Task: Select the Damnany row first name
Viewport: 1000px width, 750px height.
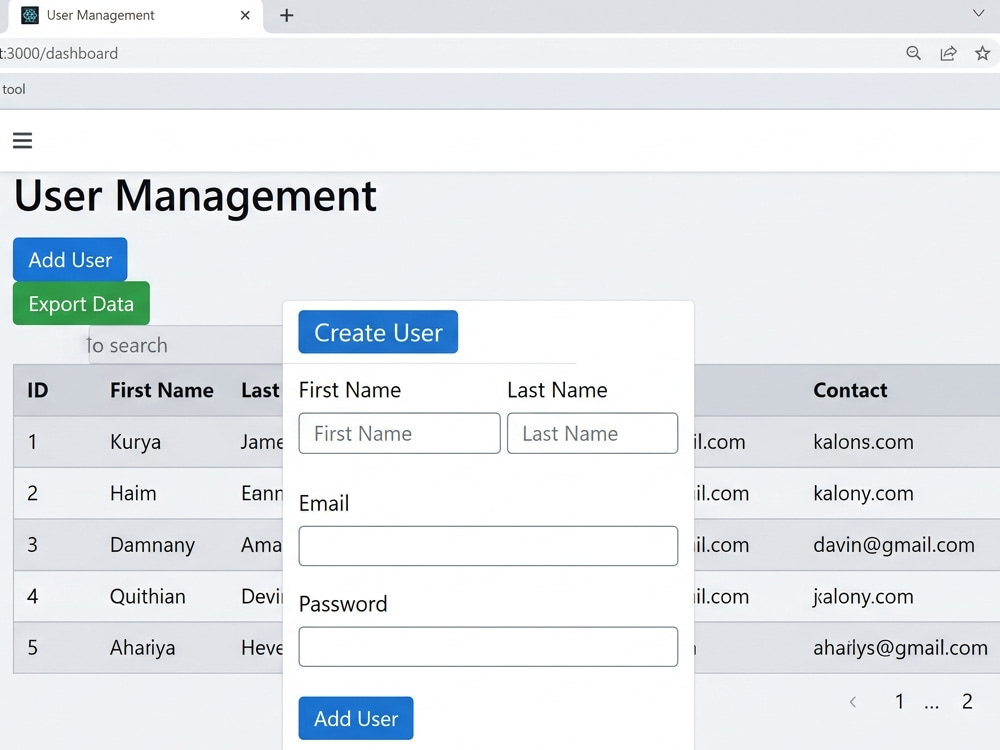Action: [152, 545]
